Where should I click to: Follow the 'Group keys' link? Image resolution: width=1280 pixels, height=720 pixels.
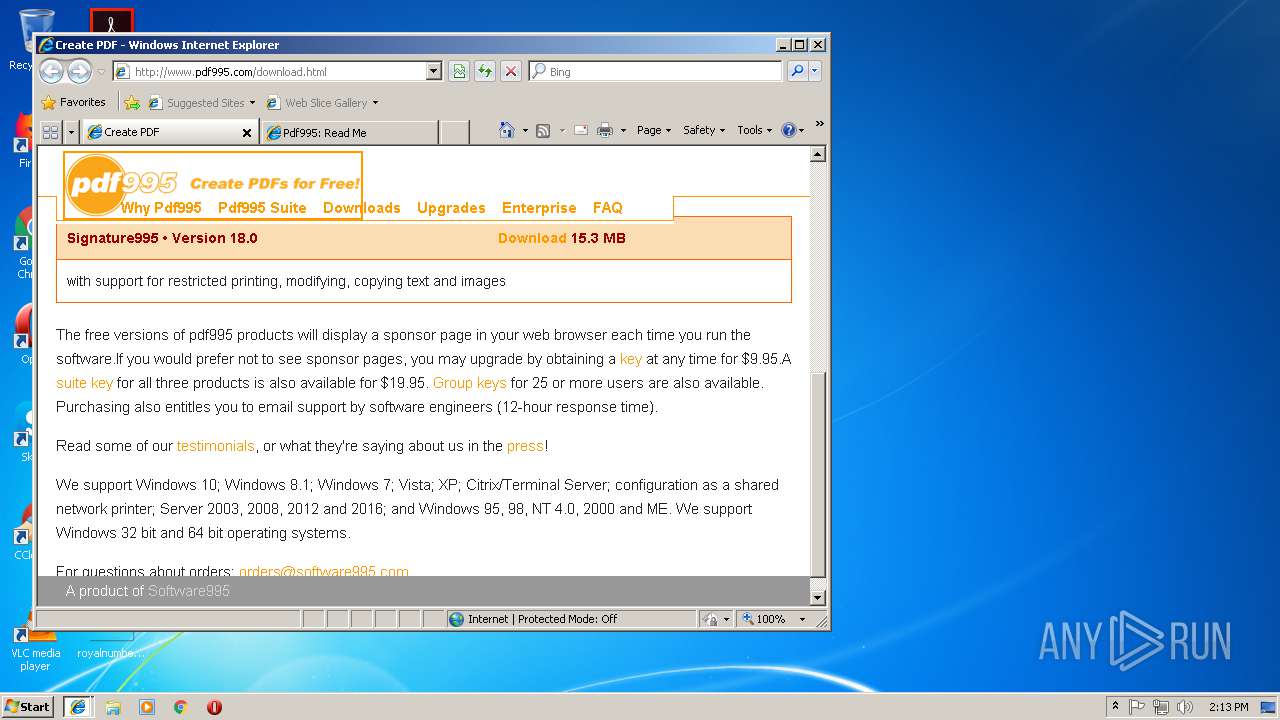click(469, 383)
